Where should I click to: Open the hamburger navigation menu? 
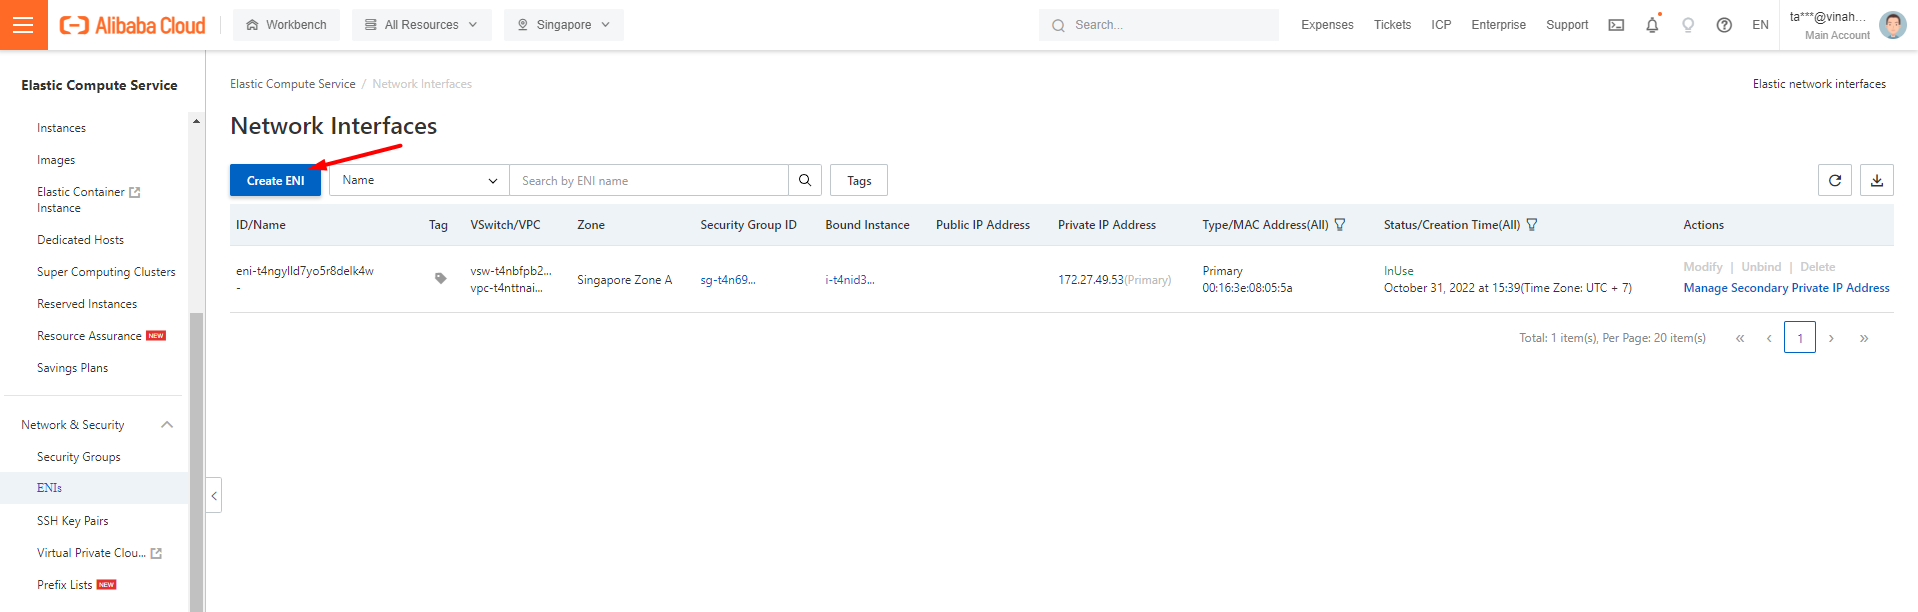pos(23,25)
